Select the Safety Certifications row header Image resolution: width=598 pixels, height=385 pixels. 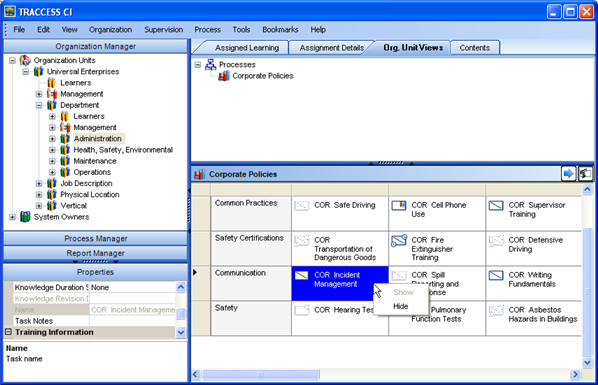(x=251, y=248)
